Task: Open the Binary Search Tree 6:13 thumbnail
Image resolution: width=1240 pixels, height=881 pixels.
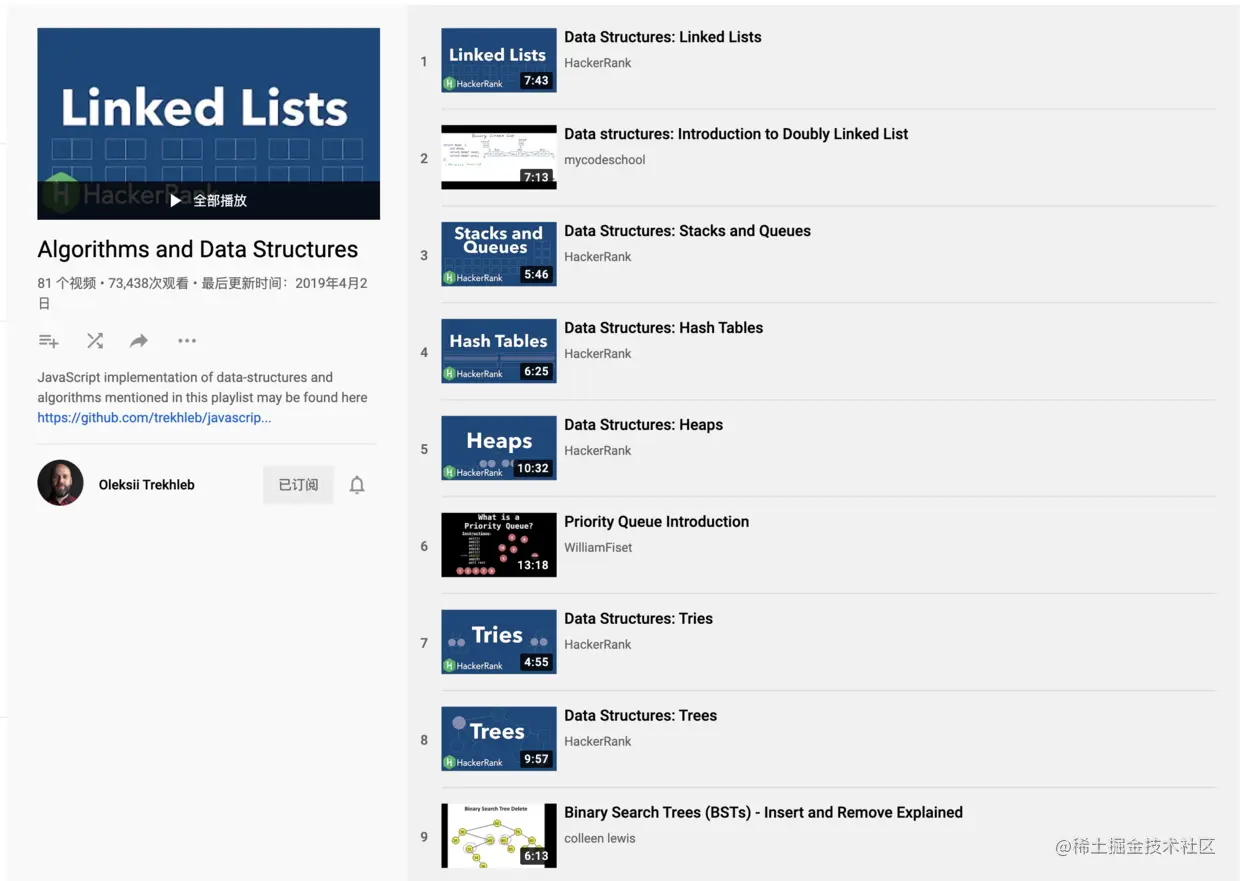Action: coord(499,835)
